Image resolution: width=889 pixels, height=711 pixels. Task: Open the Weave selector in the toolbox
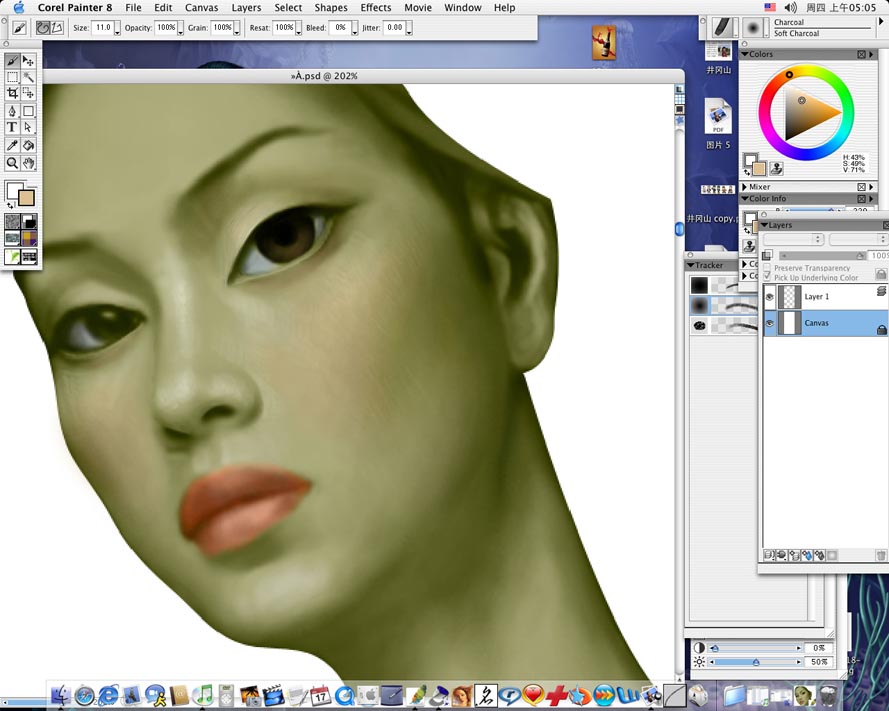[29, 239]
